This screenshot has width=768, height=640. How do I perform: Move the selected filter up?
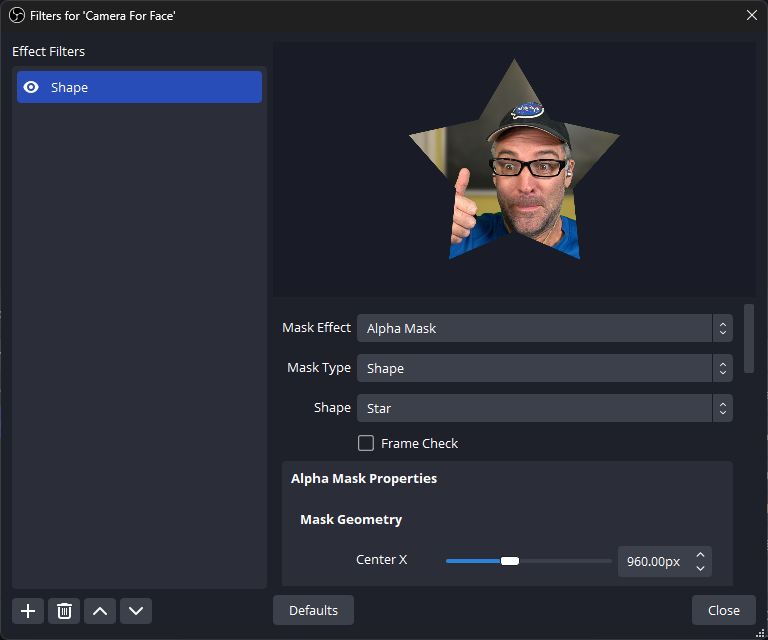click(100, 610)
